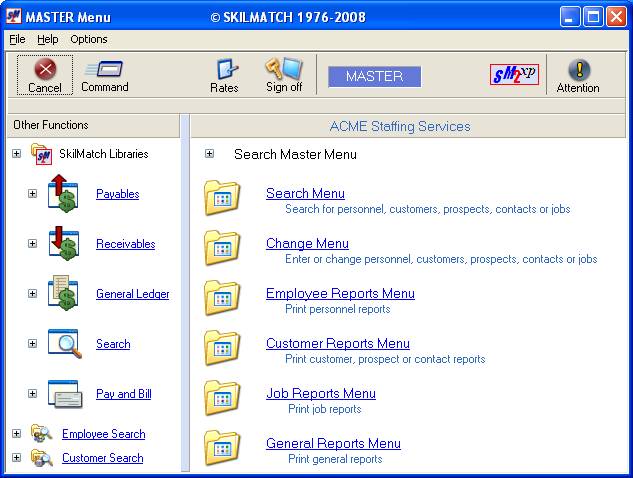Click the Employee Reports Menu folder icon
Image resolution: width=633 pixels, height=478 pixels.
pos(222,298)
